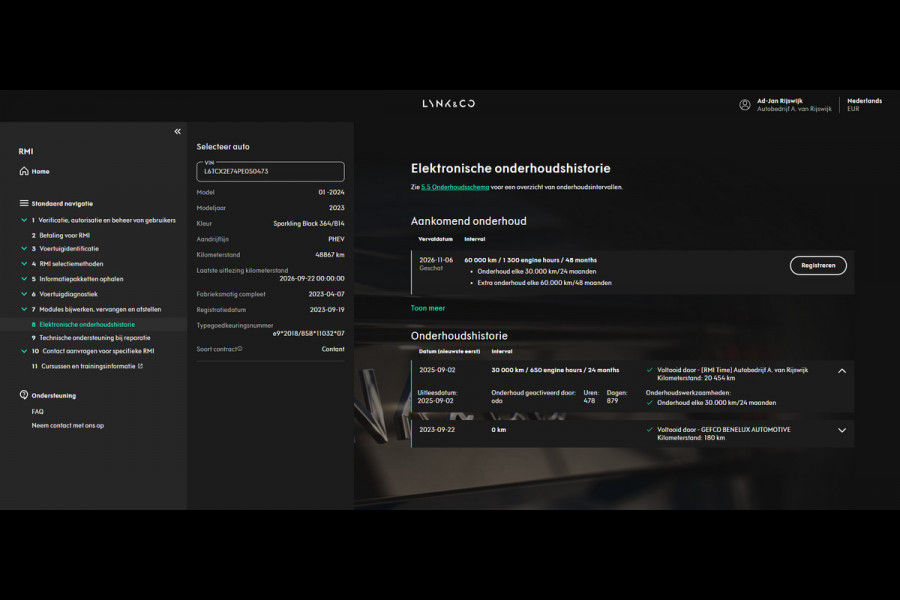Click user name Ad-Jan Rijswijk
The height and width of the screenshot is (600, 900).
[779, 101]
